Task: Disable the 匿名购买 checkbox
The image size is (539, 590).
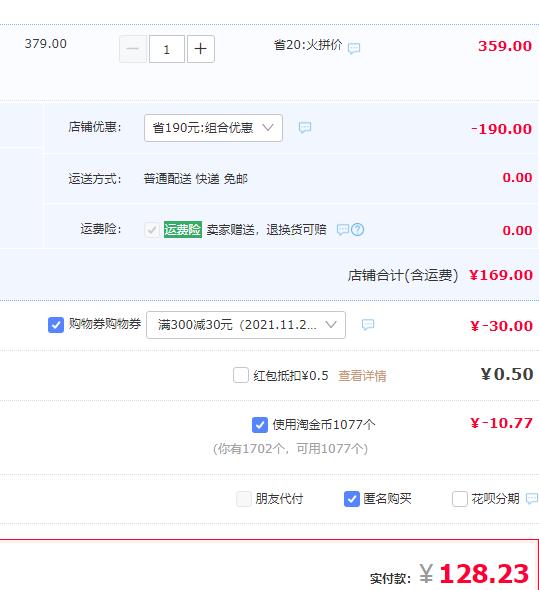Action: [x=352, y=499]
